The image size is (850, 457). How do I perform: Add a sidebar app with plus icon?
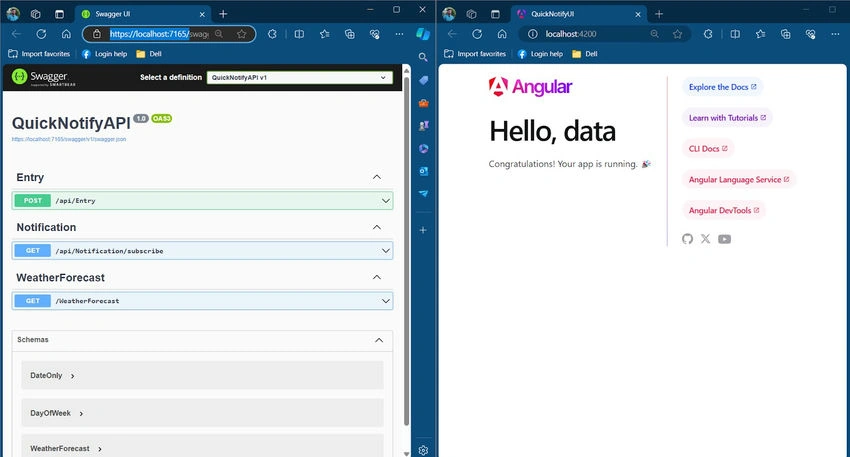(423, 230)
